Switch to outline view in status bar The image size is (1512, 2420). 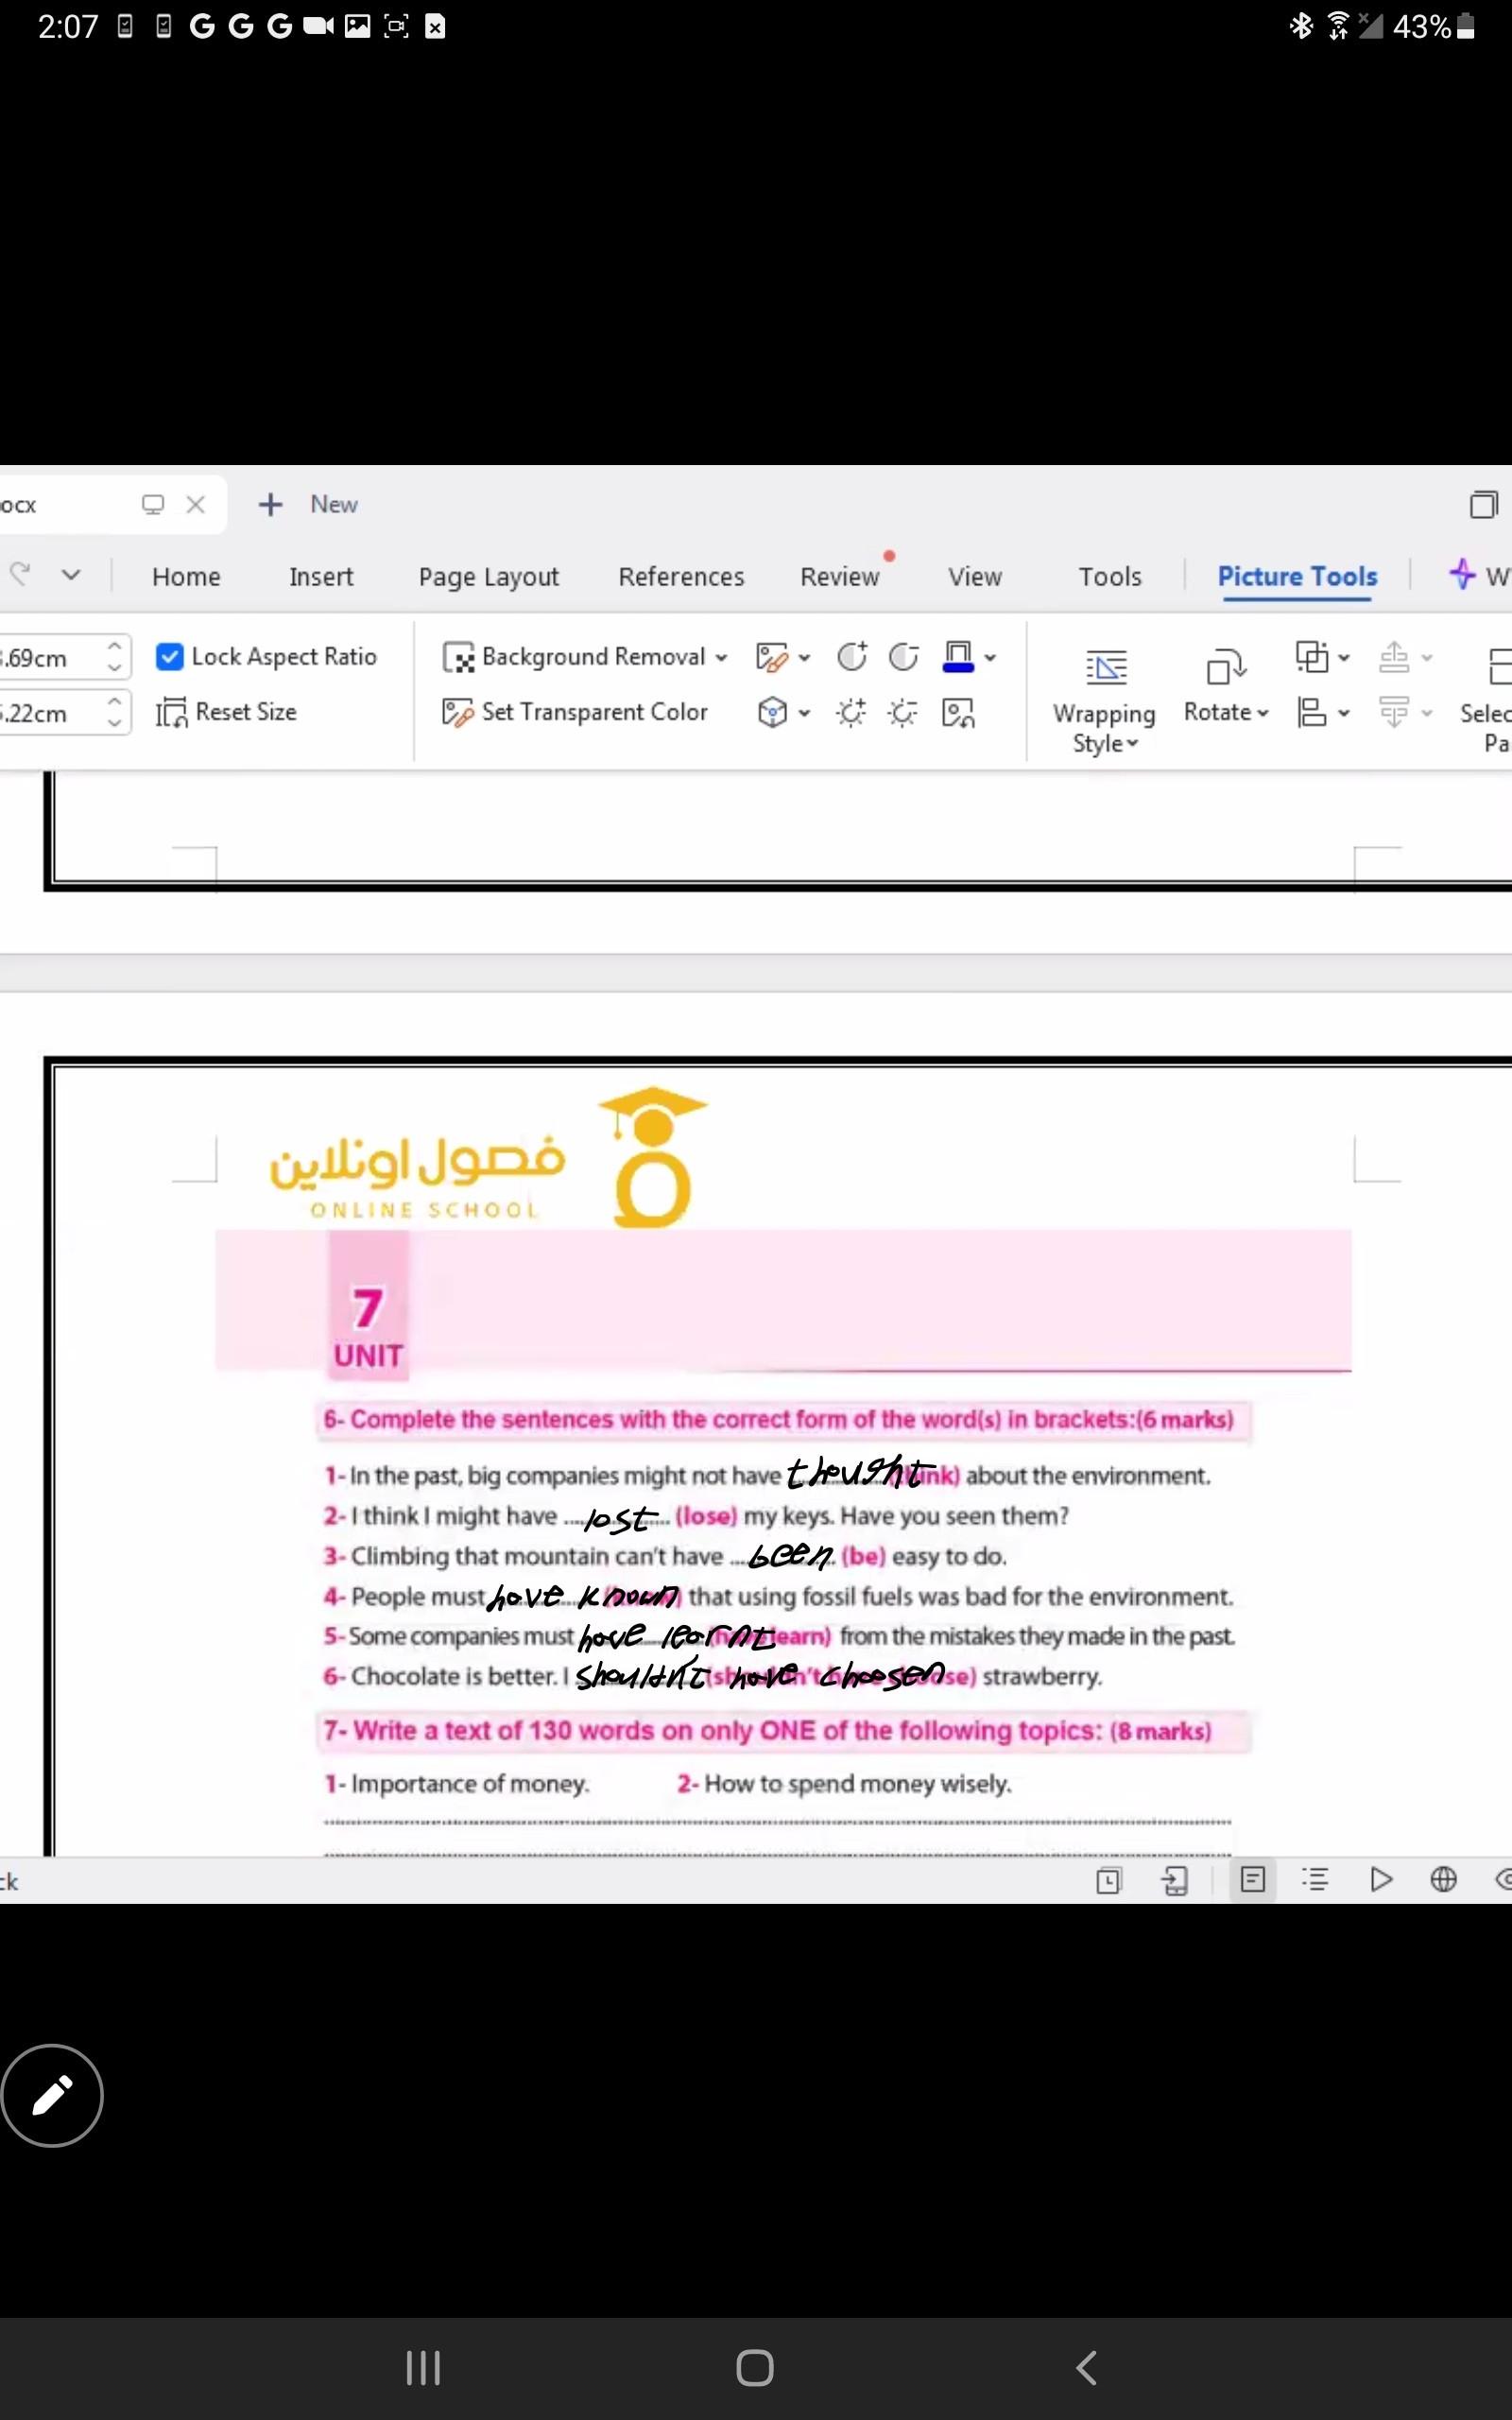[1315, 1879]
